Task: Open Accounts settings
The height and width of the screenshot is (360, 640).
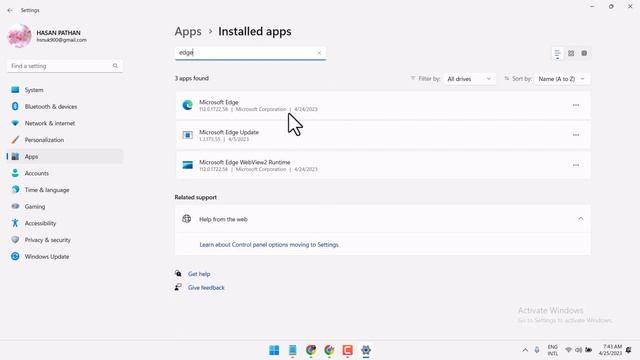Action: point(64,173)
